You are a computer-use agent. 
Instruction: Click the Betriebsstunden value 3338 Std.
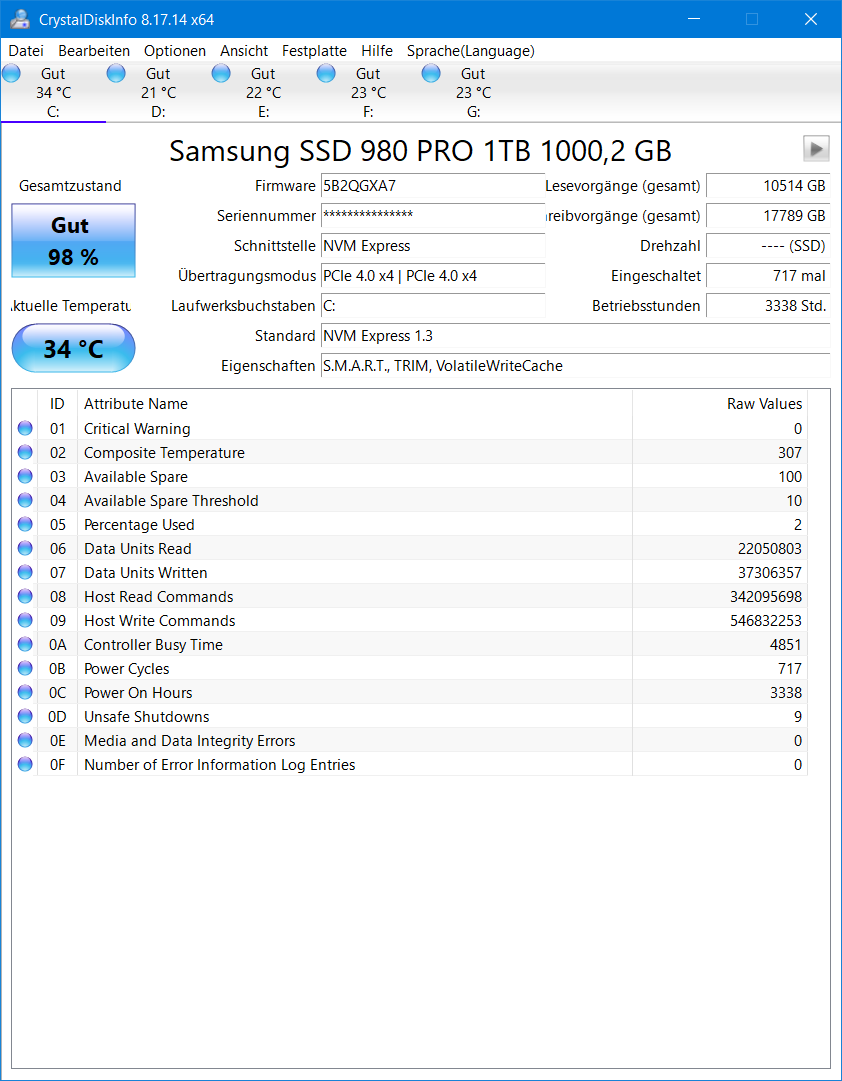tap(768, 305)
